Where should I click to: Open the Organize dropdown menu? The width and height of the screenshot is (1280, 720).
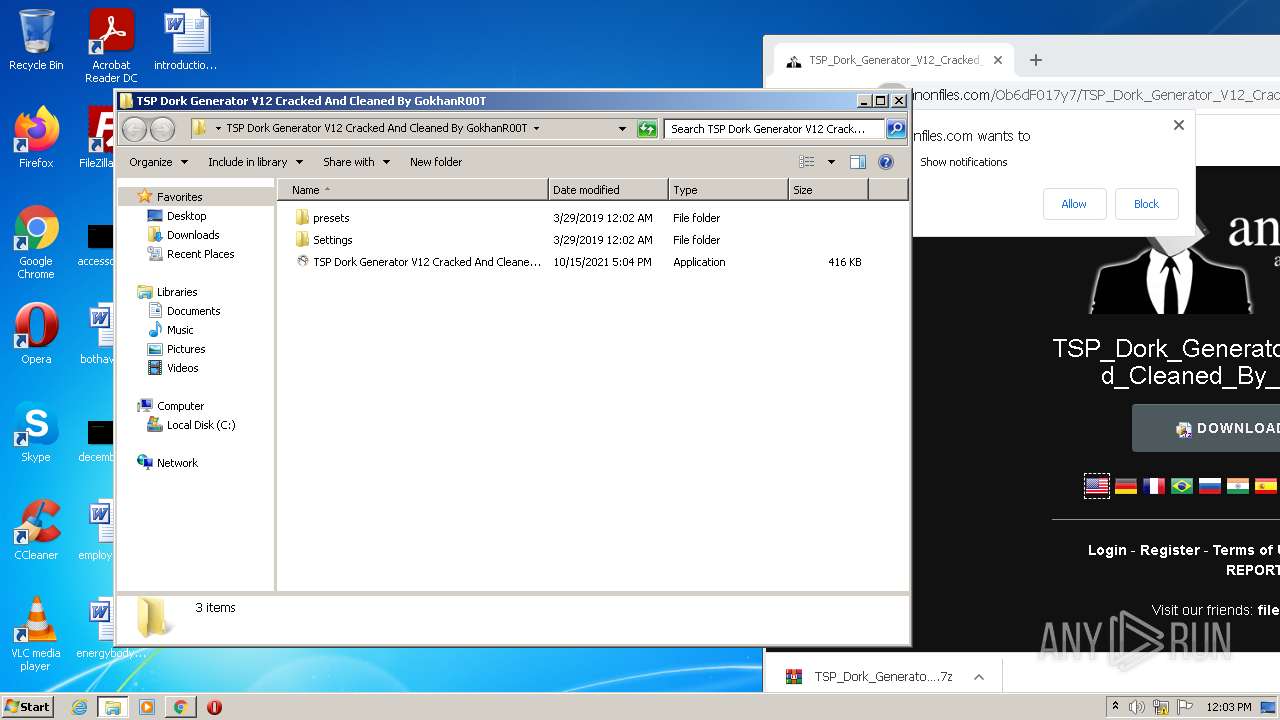pos(158,162)
